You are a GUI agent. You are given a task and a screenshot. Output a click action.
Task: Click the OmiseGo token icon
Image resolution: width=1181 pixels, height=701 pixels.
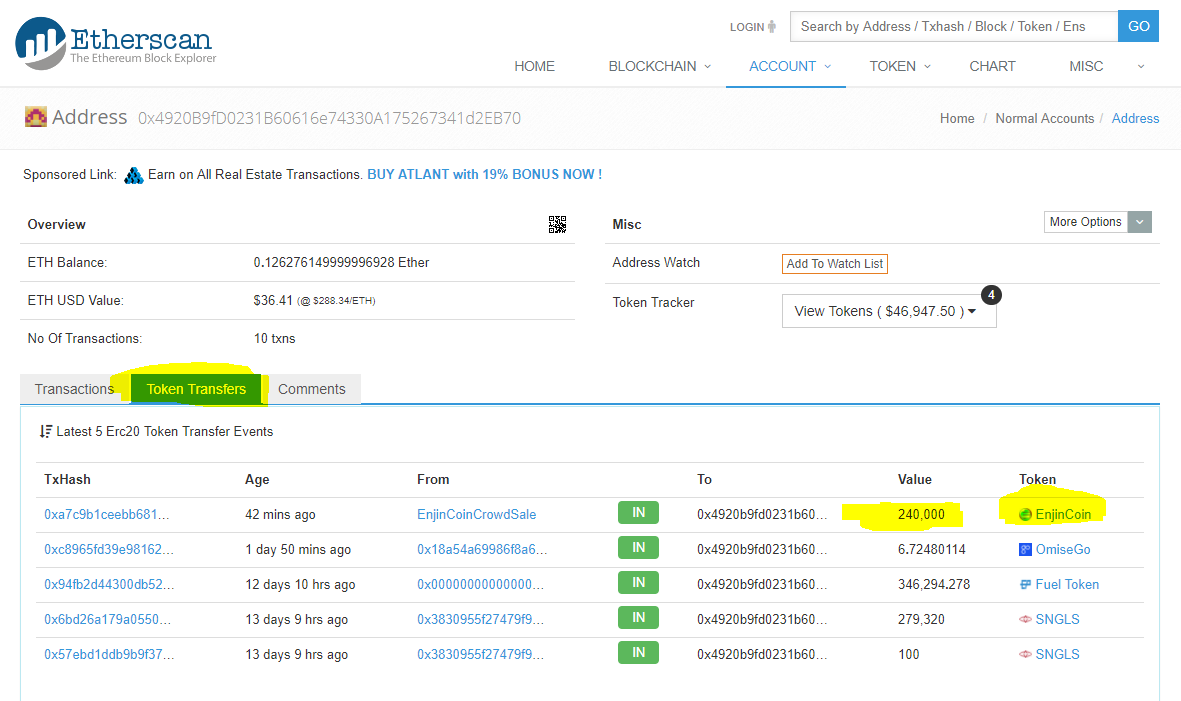(x=1025, y=550)
